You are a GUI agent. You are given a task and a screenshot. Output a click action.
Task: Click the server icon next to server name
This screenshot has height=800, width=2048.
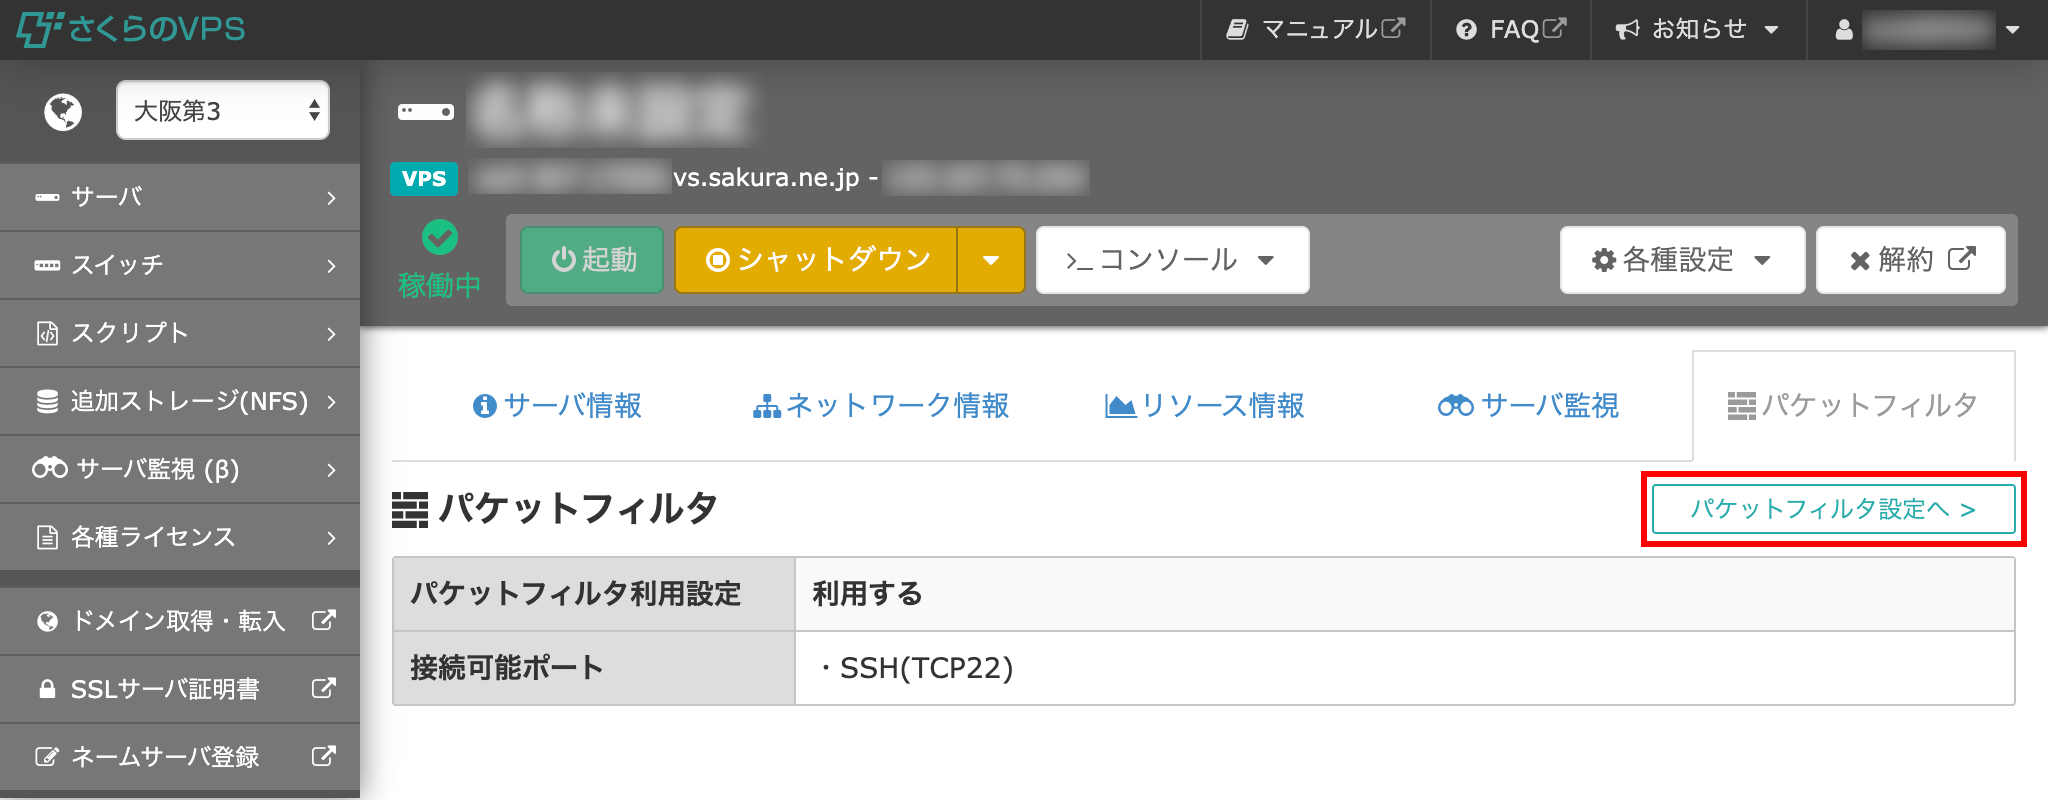click(x=426, y=112)
